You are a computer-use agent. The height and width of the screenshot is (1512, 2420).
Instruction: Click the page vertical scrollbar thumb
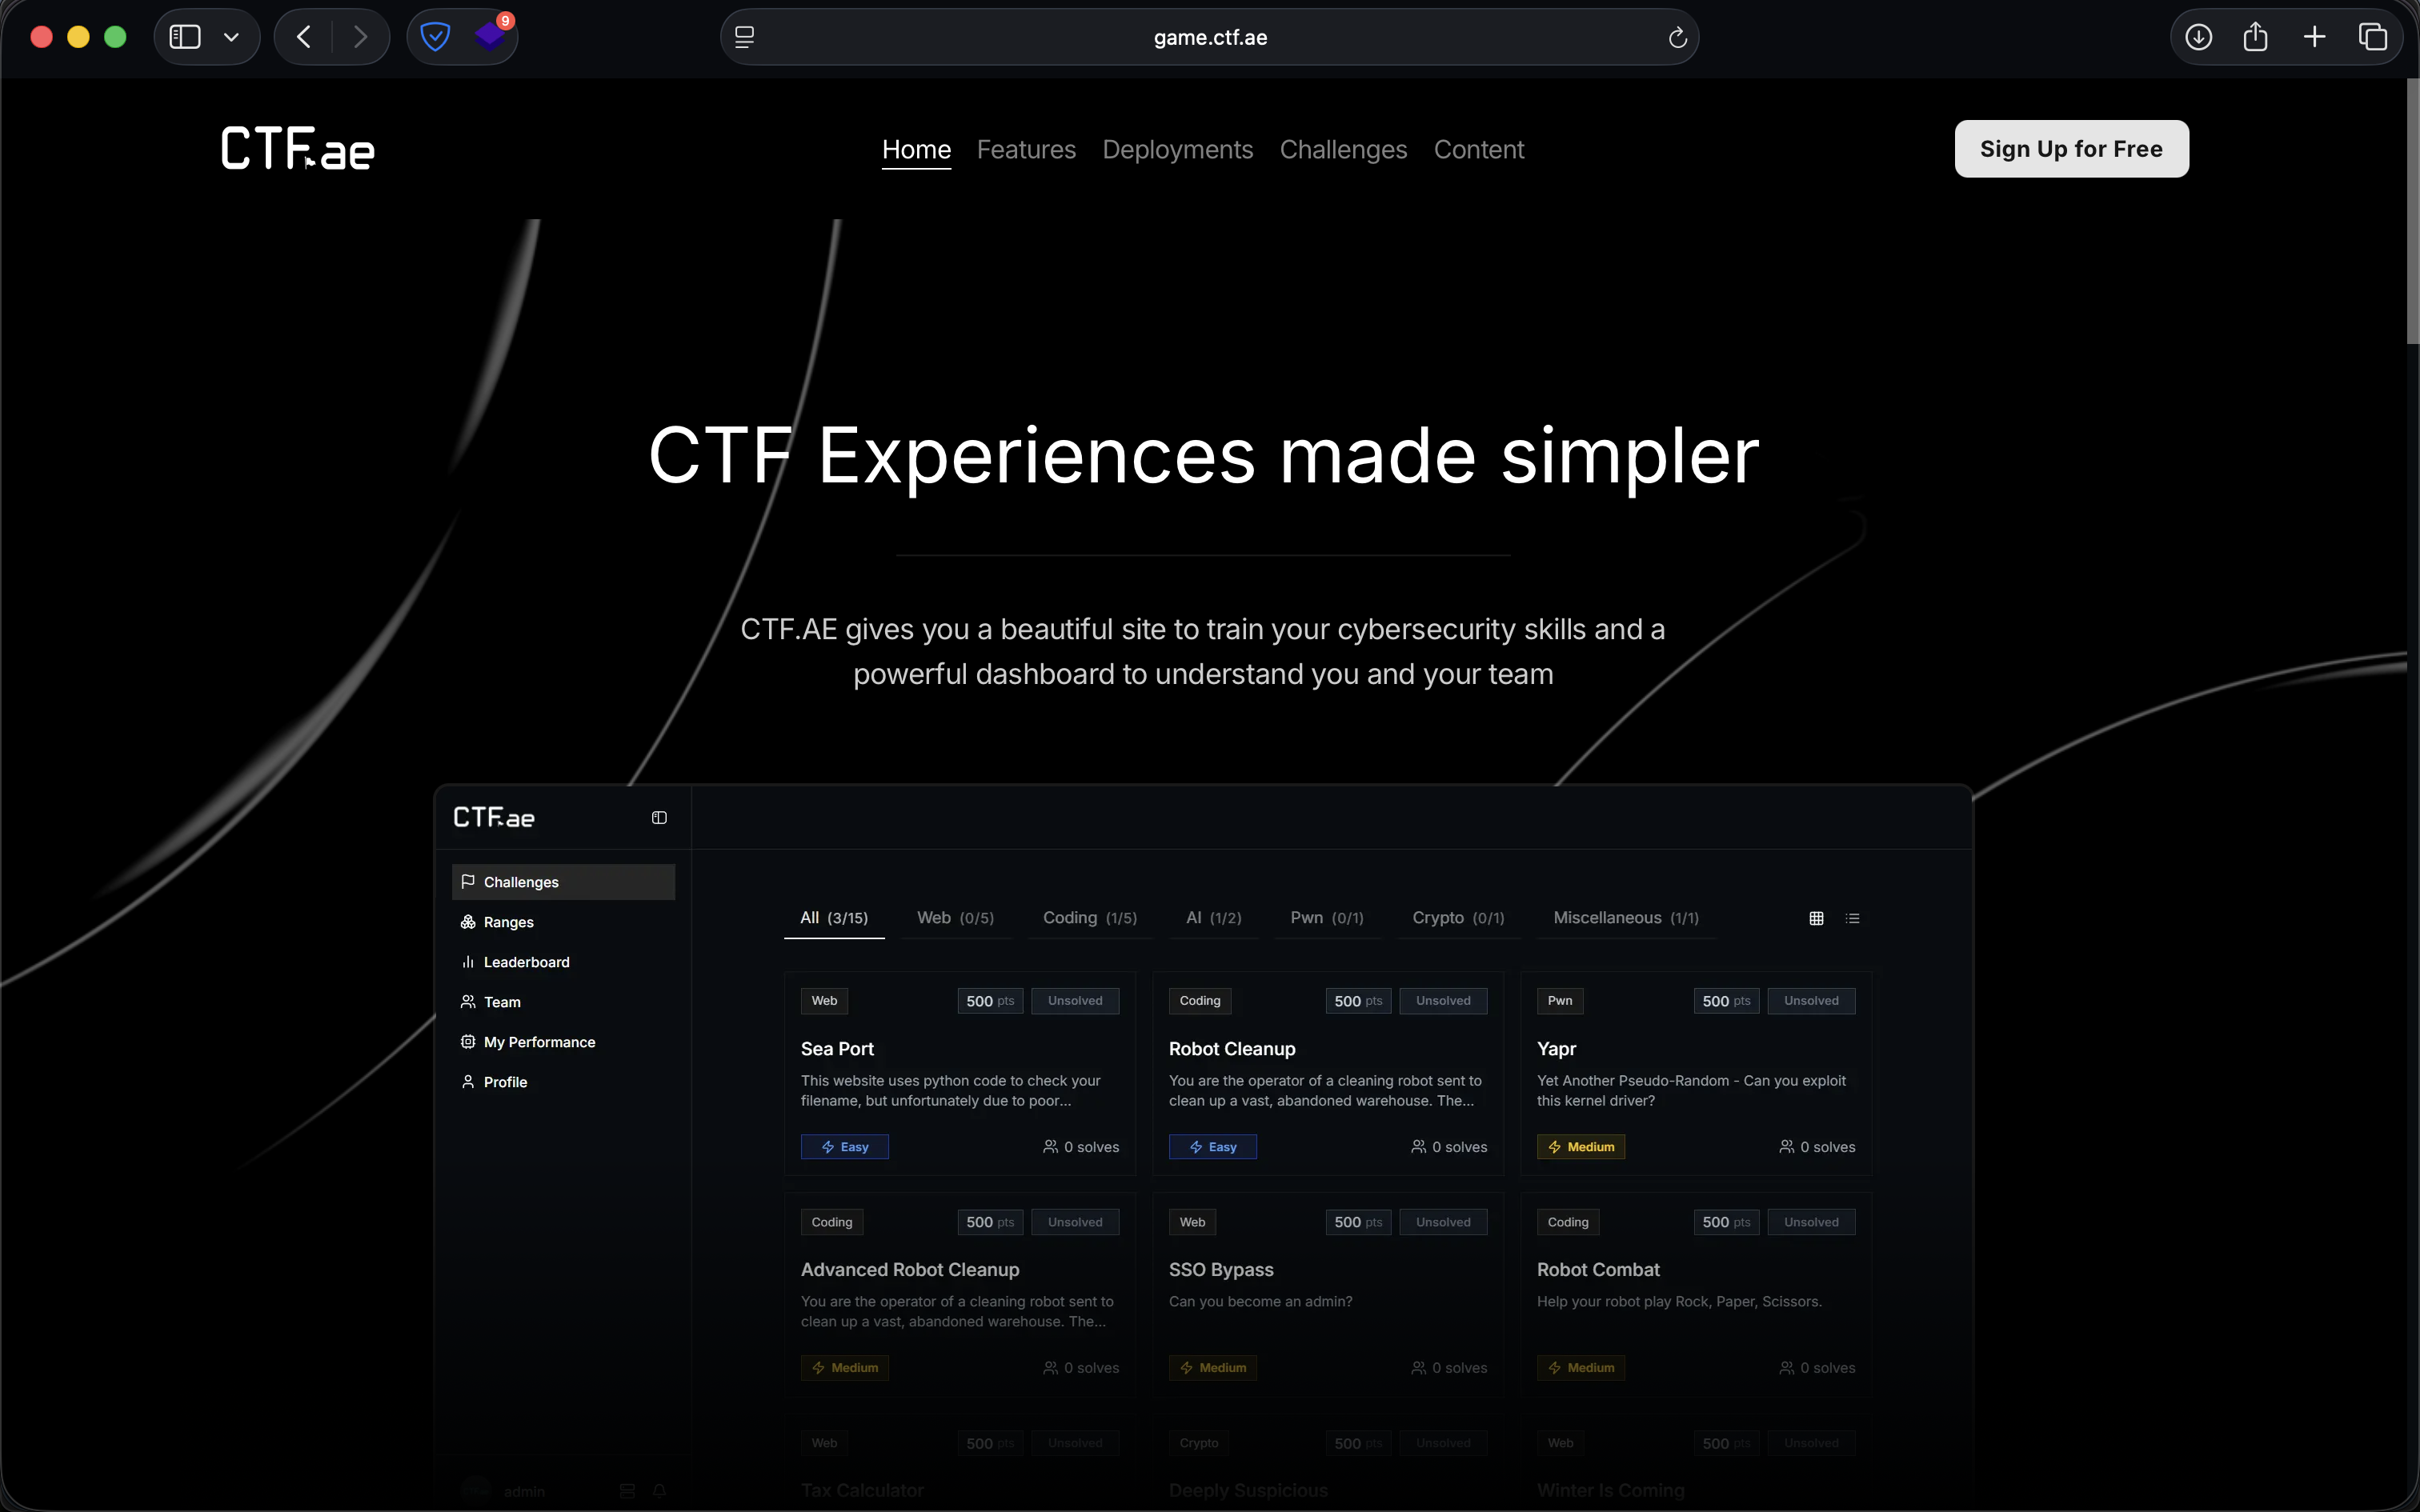click(x=2411, y=210)
